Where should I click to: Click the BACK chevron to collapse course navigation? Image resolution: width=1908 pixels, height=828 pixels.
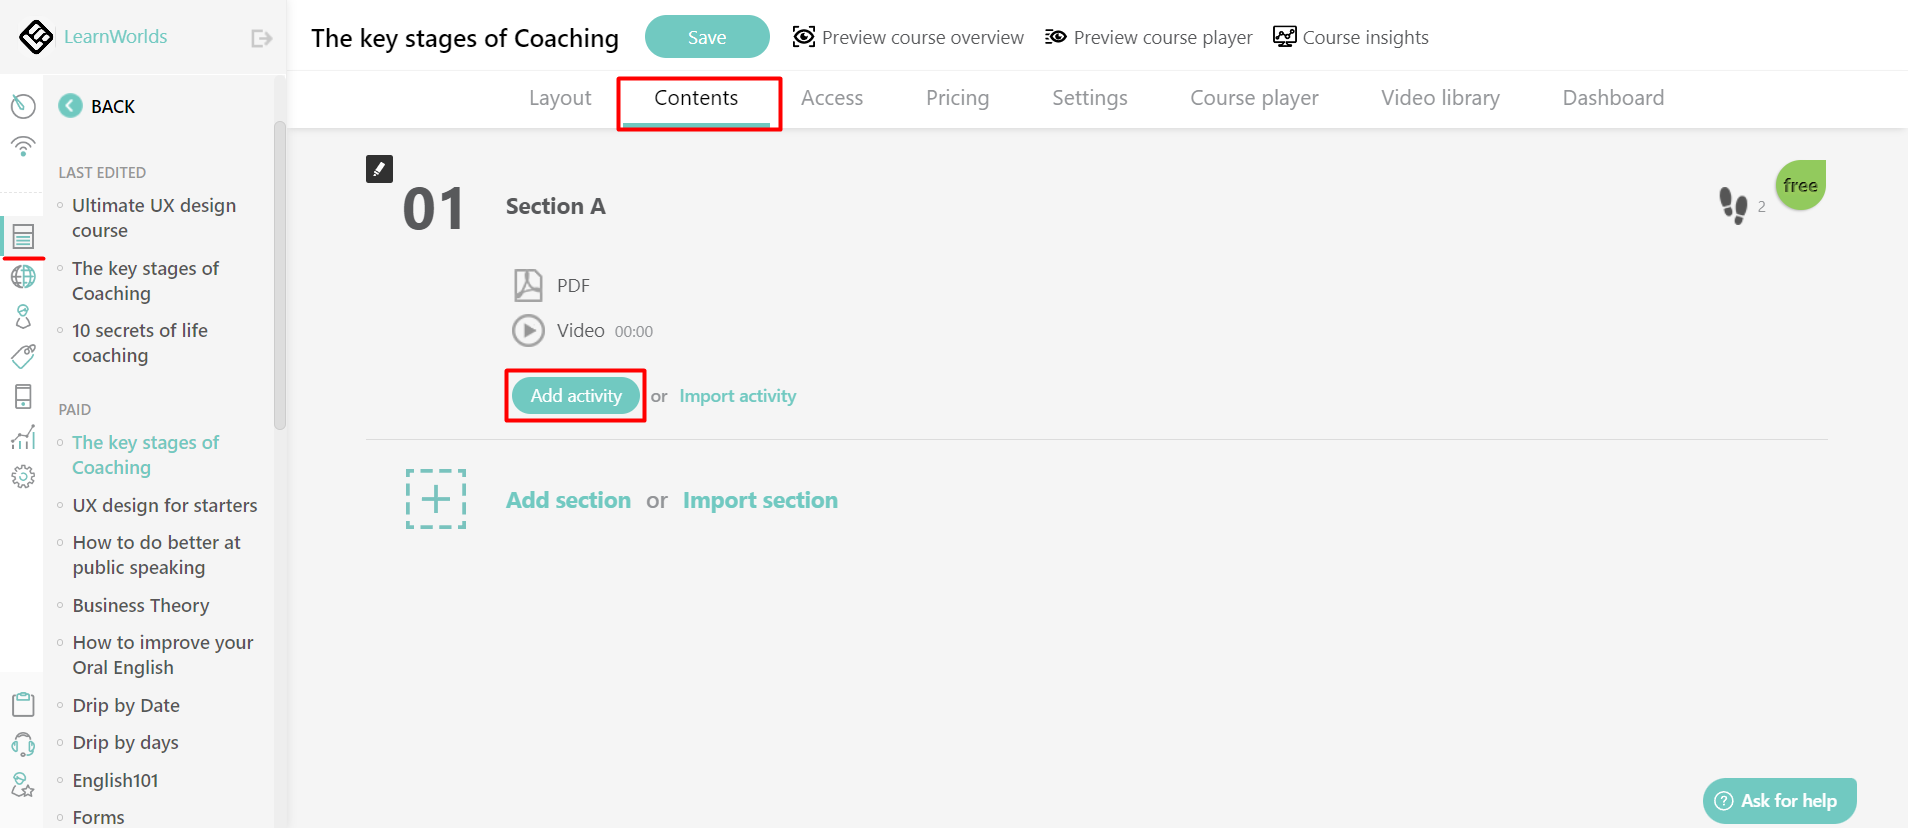69,105
